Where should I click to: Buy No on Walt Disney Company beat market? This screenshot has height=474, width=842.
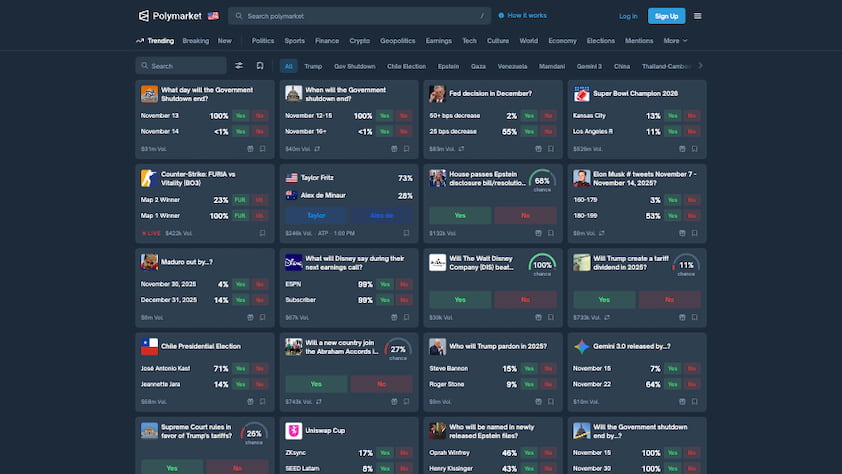click(x=525, y=300)
